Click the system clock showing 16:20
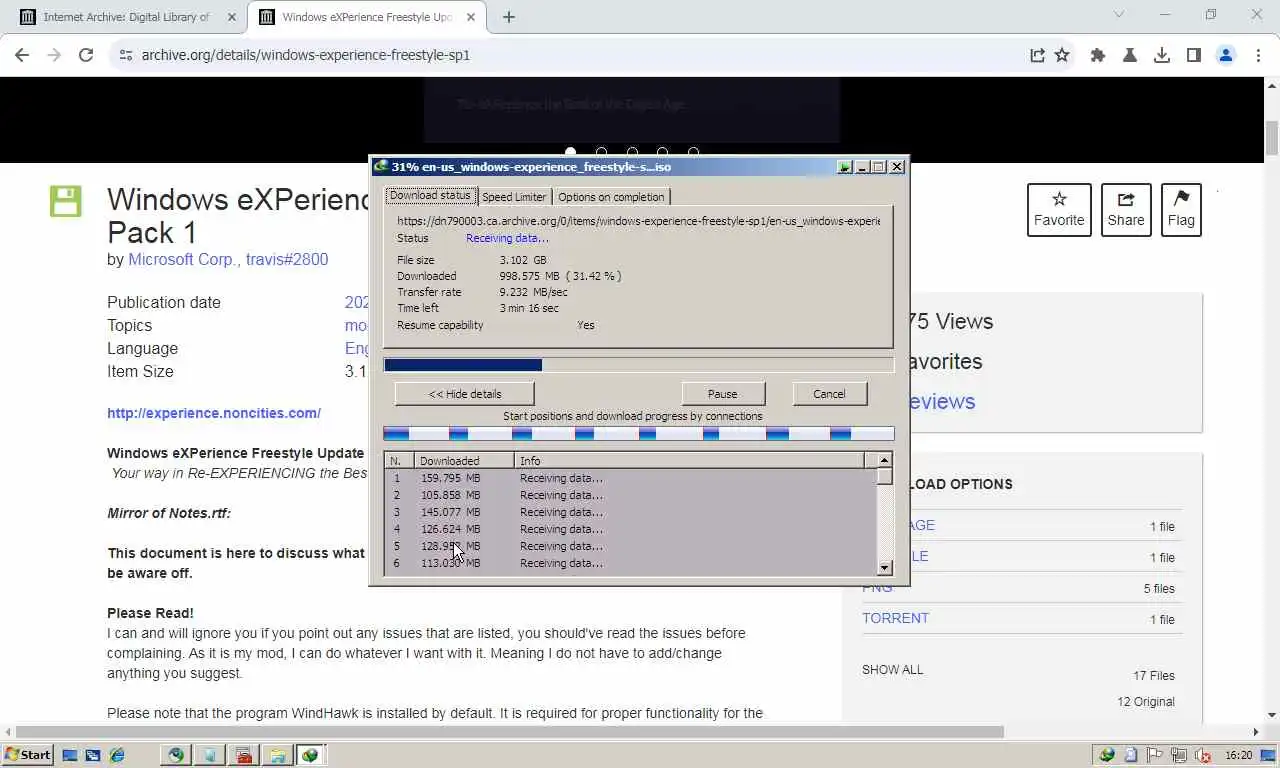This screenshot has height=768, width=1280. (x=1238, y=755)
